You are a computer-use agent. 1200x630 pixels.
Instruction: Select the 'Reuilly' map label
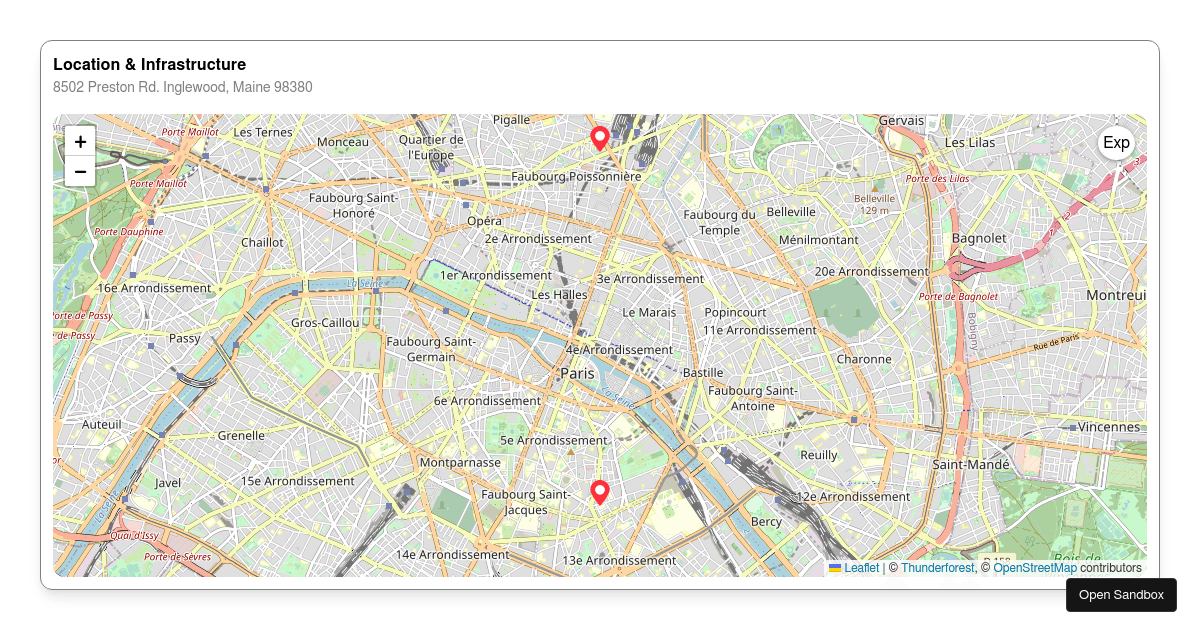(819, 455)
